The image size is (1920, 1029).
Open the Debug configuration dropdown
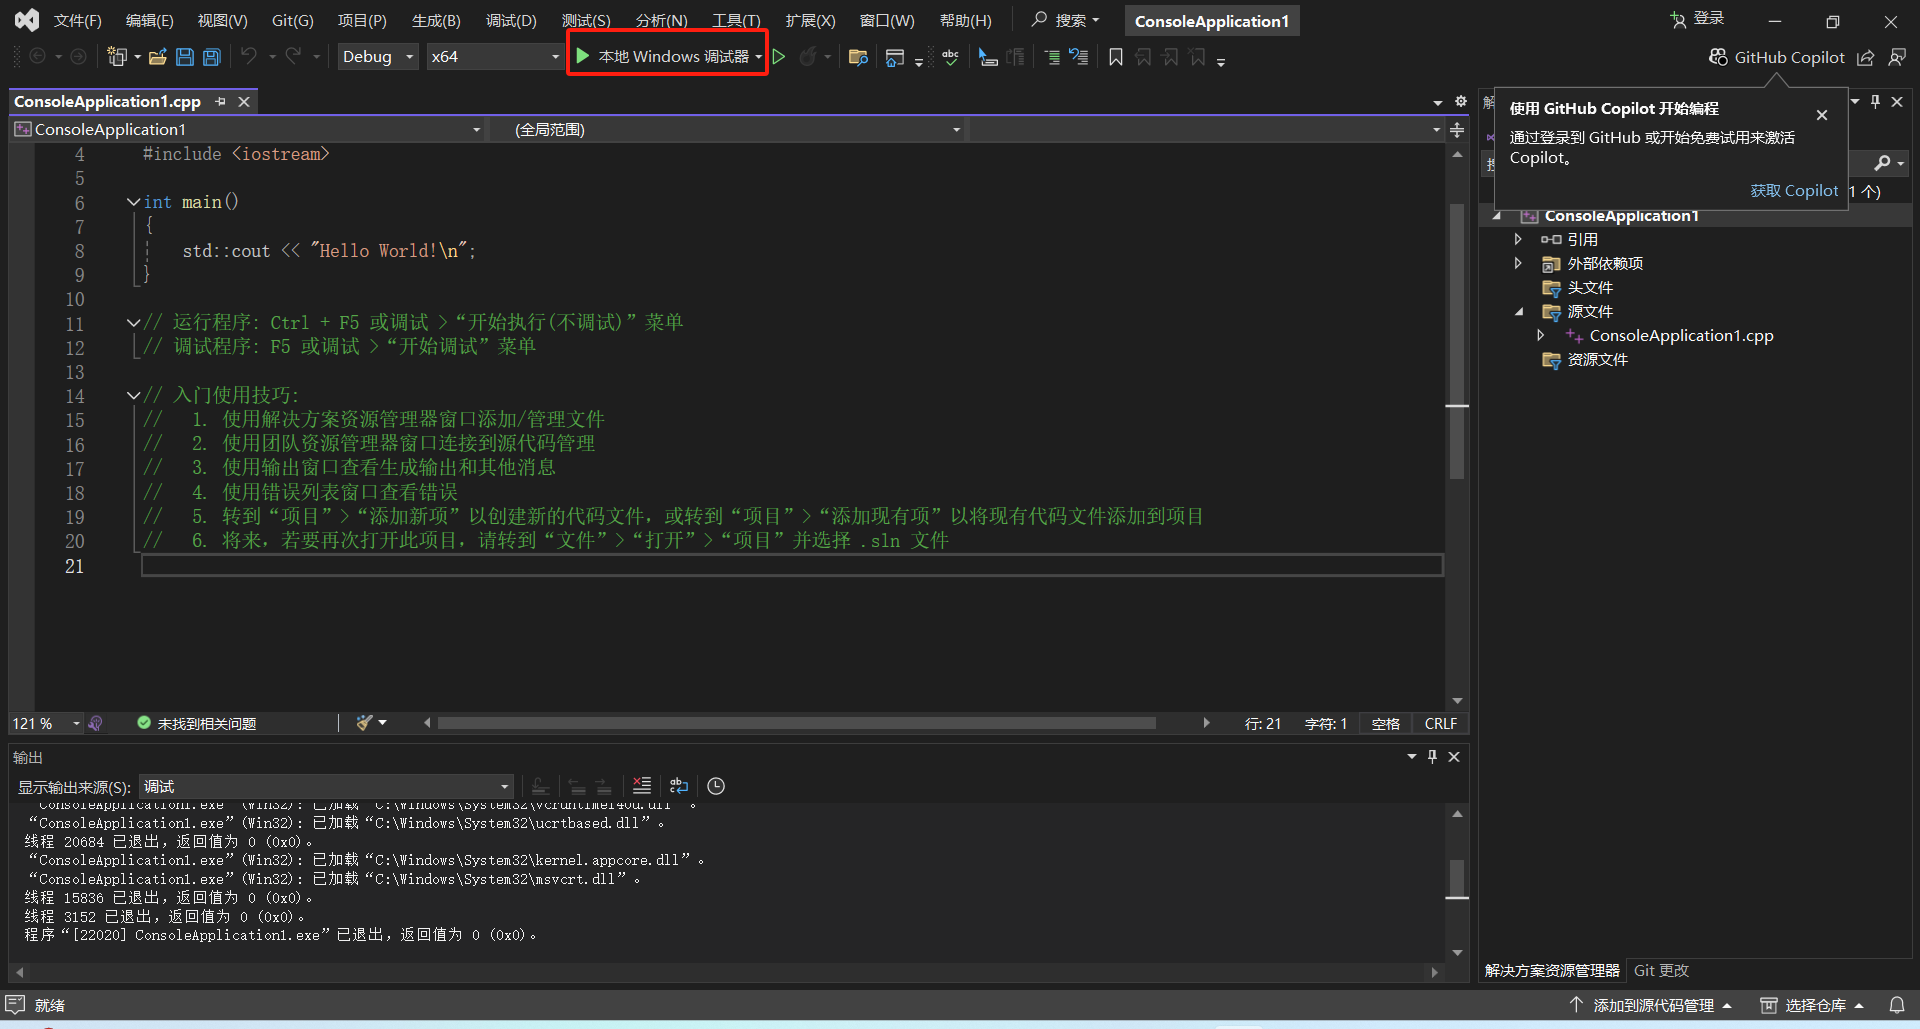click(x=378, y=57)
